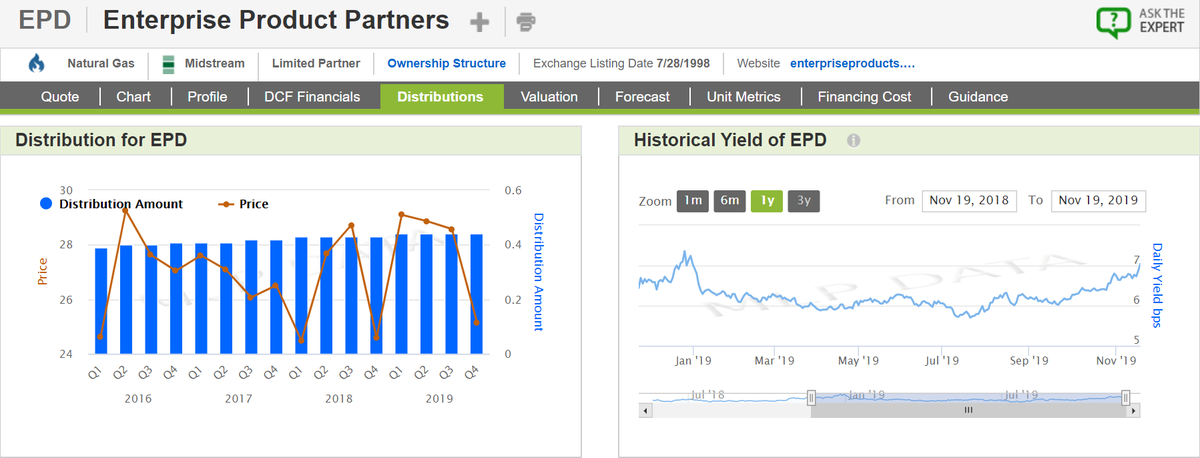Go to the Valuation tab

pos(549,97)
